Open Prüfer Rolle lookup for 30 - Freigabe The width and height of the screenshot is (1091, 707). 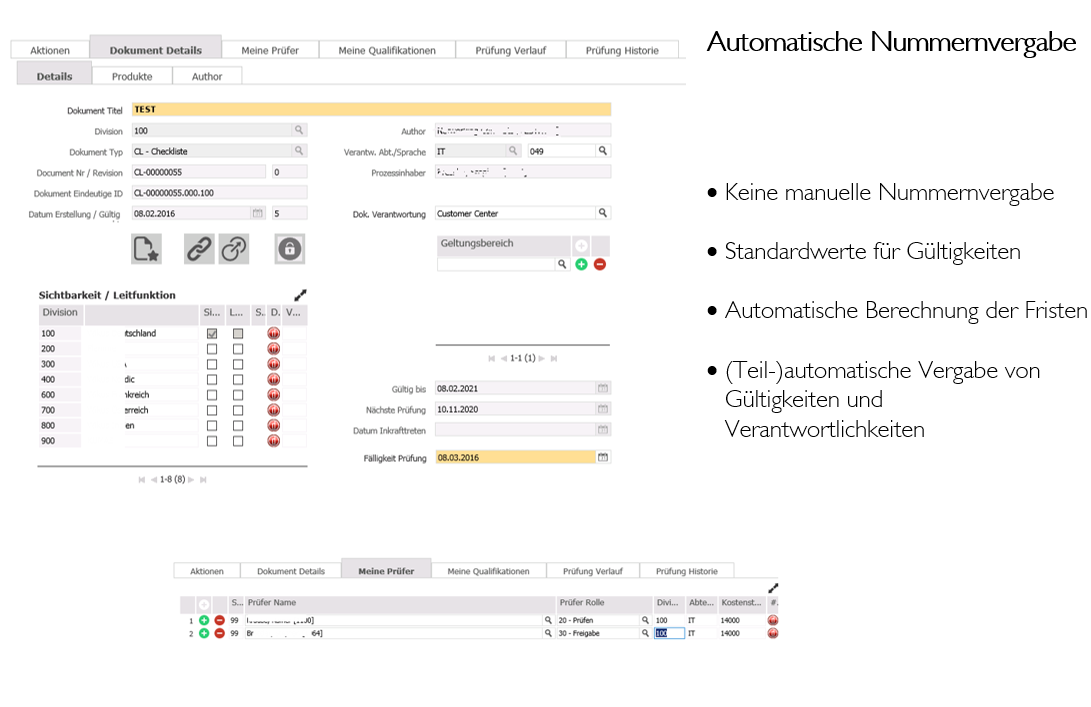coord(645,633)
